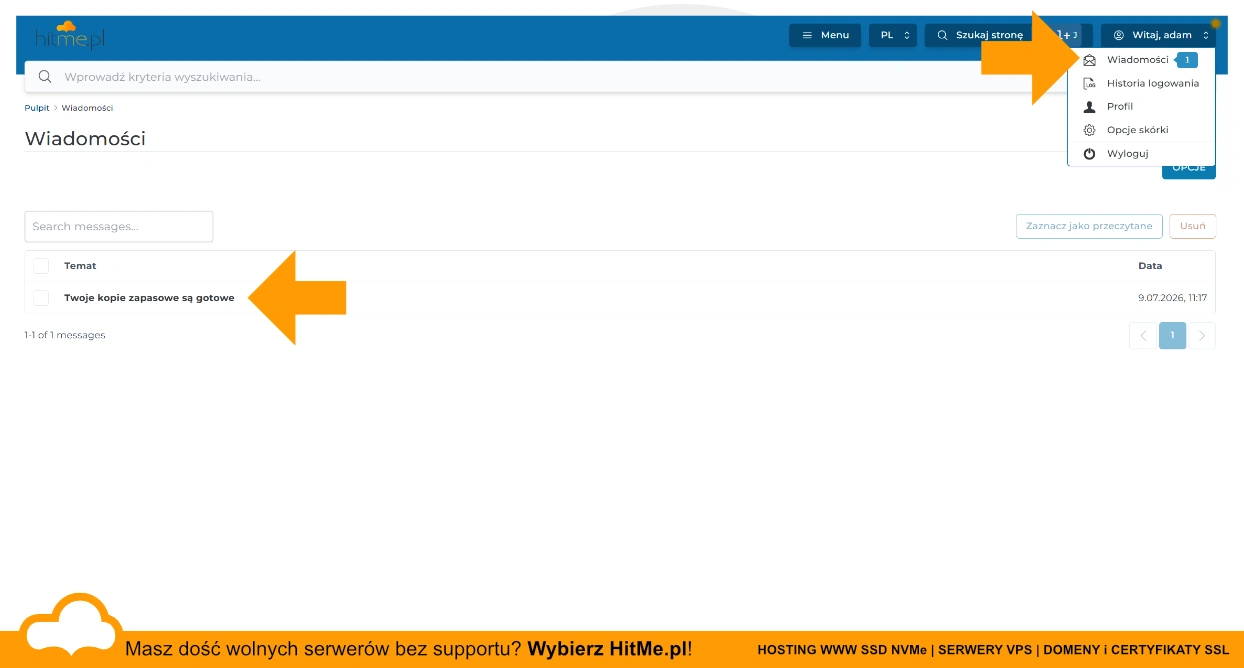The image size is (1244, 668).
Task: Click the Historia logowania log icon
Action: [x=1089, y=83]
